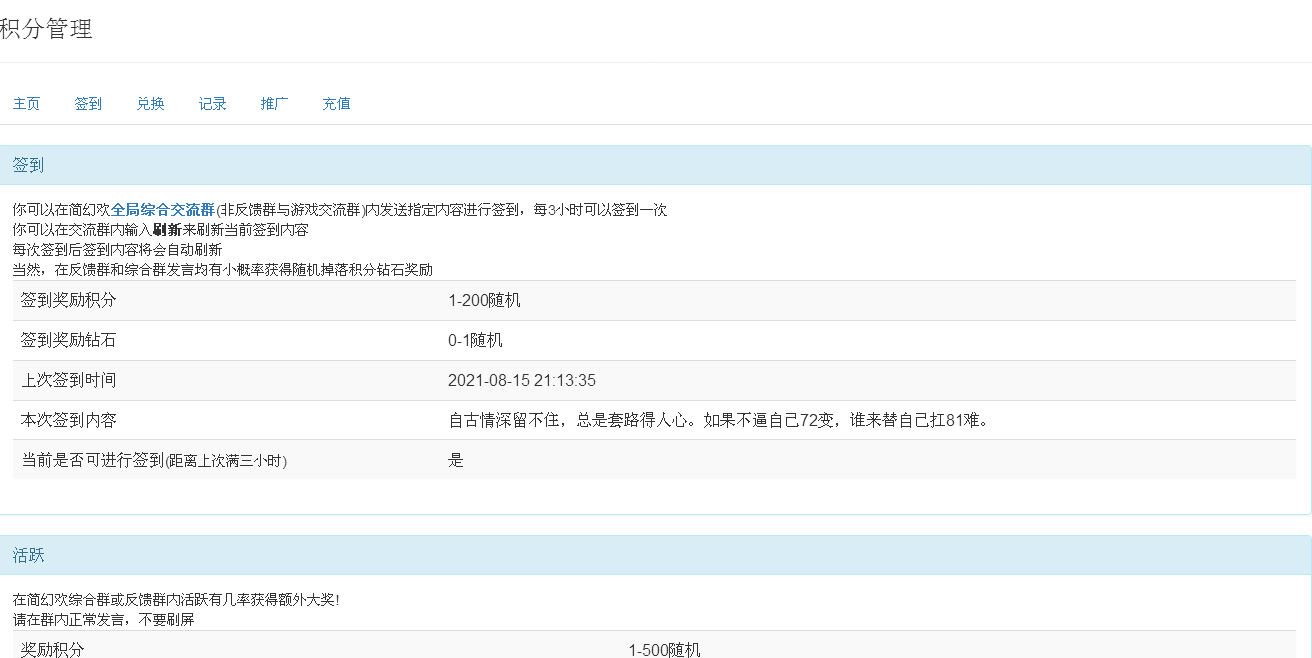Viewport: 1312px width, 658px height.
Task: Click the 奖励积分 row label
Action: [52, 650]
